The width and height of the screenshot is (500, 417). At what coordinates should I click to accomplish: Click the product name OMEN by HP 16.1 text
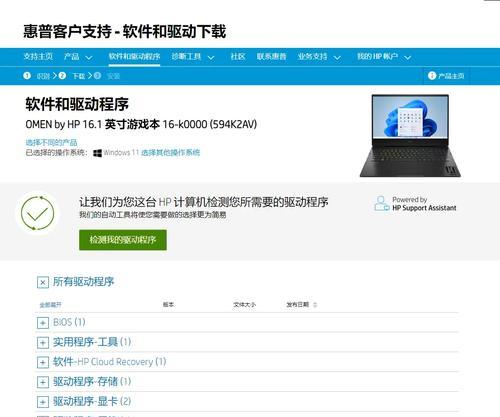click(x=141, y=124)
